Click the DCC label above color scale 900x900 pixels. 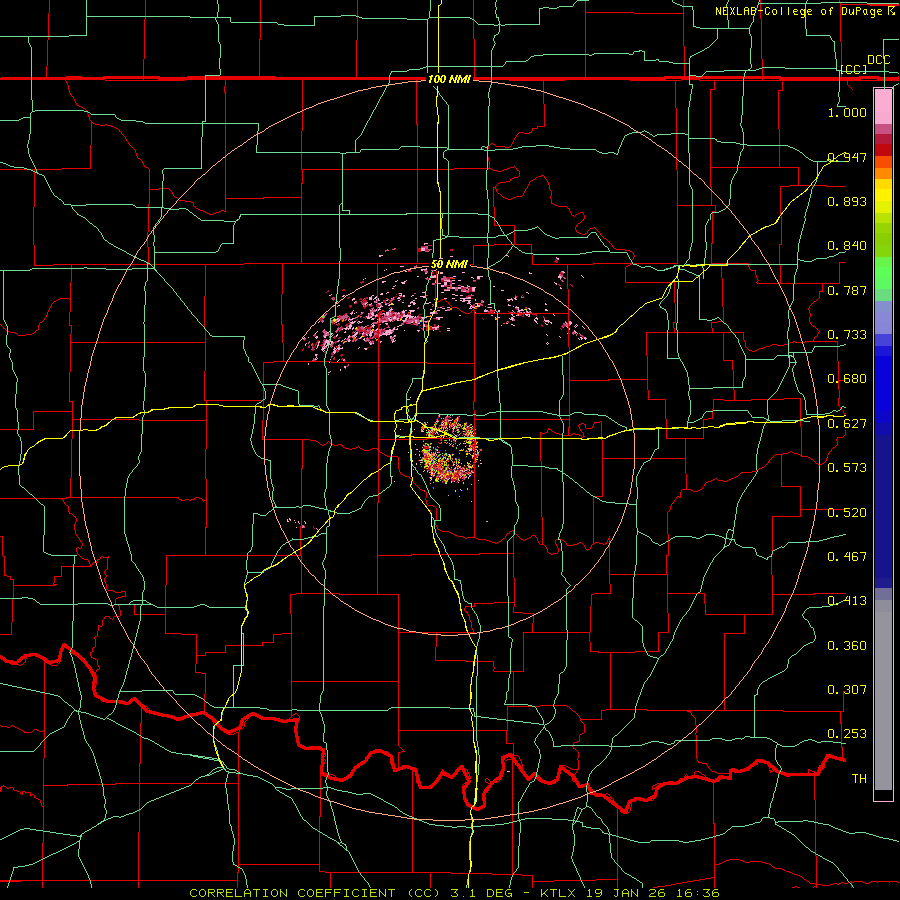pyautogui.click(x=878, y=60)
